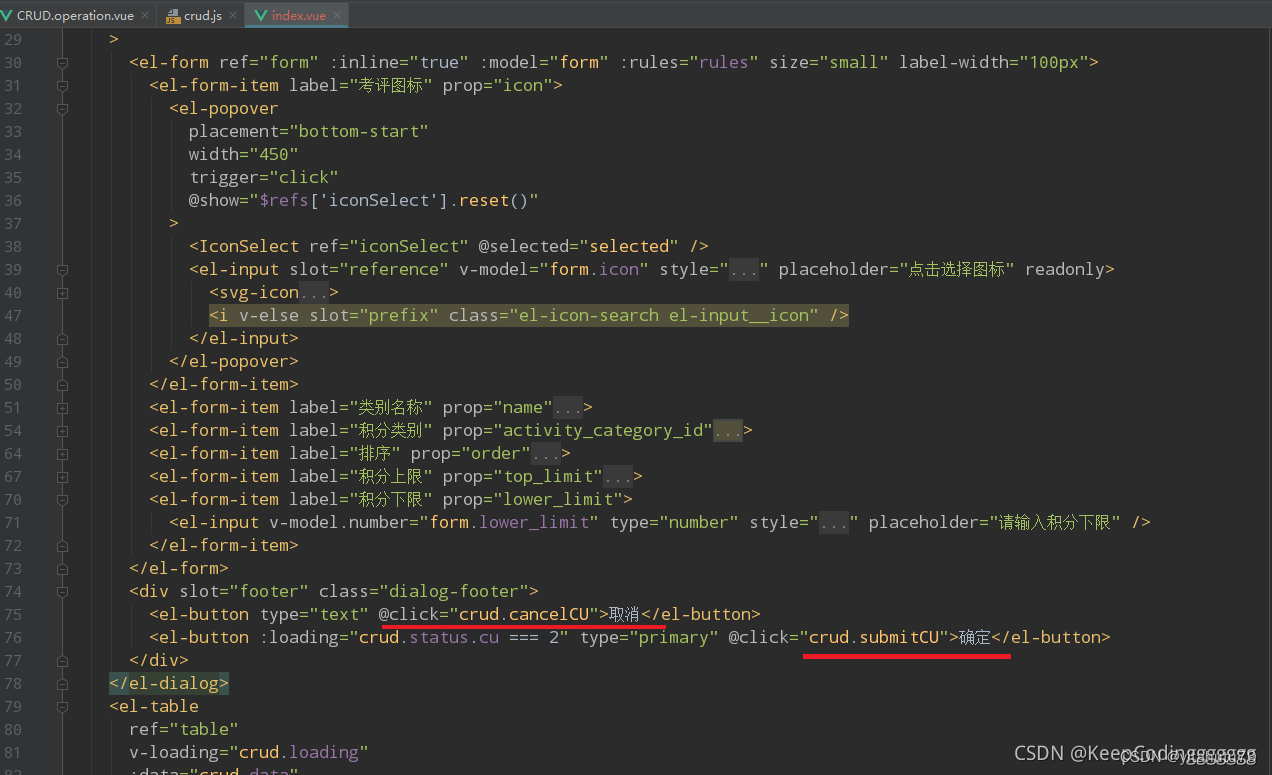The height and width of the screenshot is (775, 1272).
Task: Click the folded style value on line 39
Action: point(744,269)
